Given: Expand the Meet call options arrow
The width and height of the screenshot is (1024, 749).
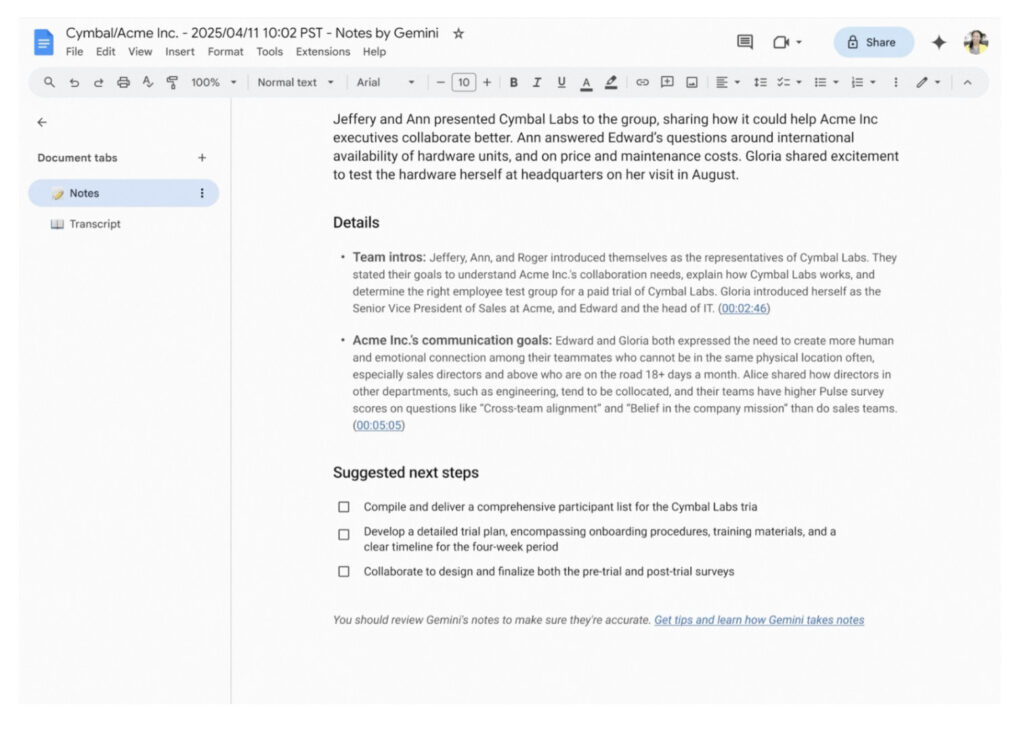Looking at the screenshot, I should [x=799, y=42].
